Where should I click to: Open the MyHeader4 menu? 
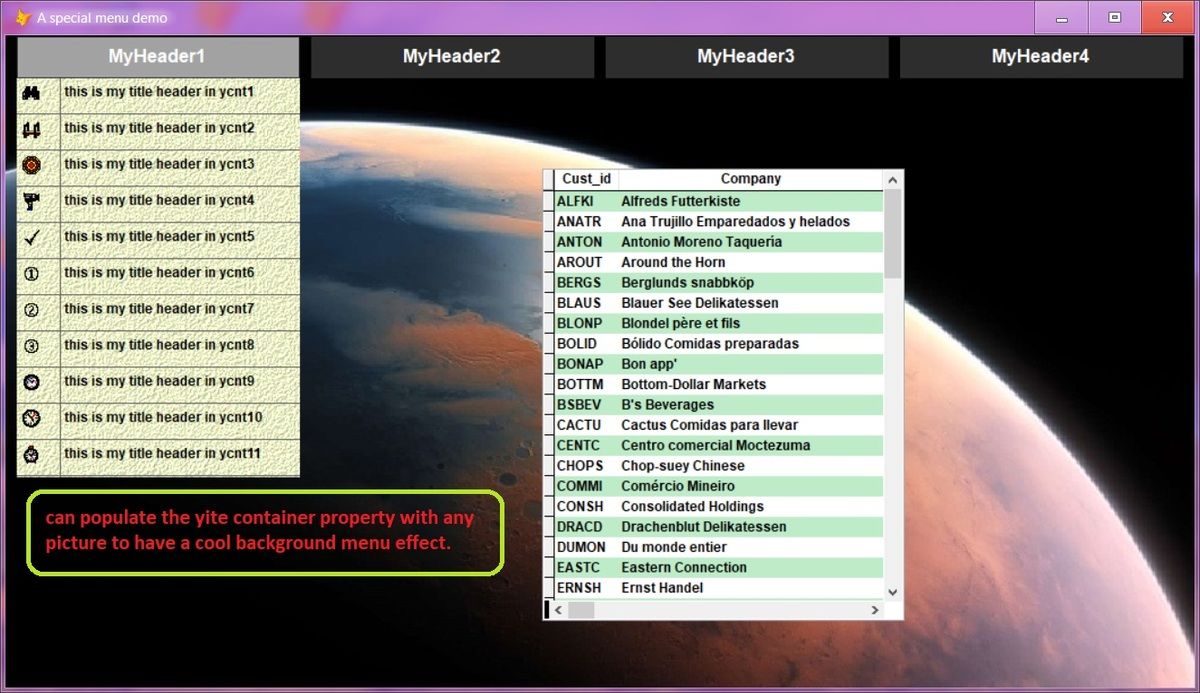pos(1040,57)
